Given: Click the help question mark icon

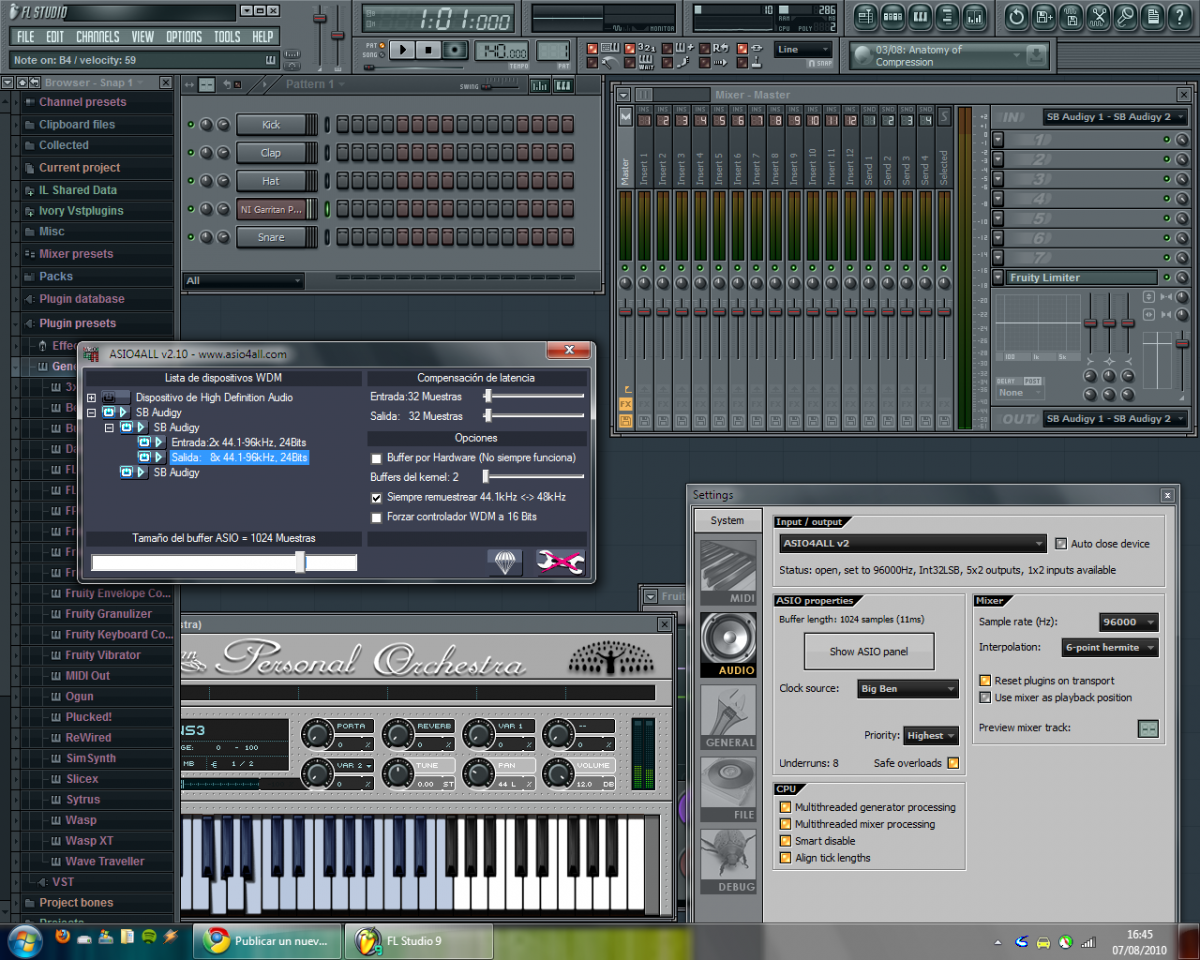Looking at the screenshot, I should 1179,16.
